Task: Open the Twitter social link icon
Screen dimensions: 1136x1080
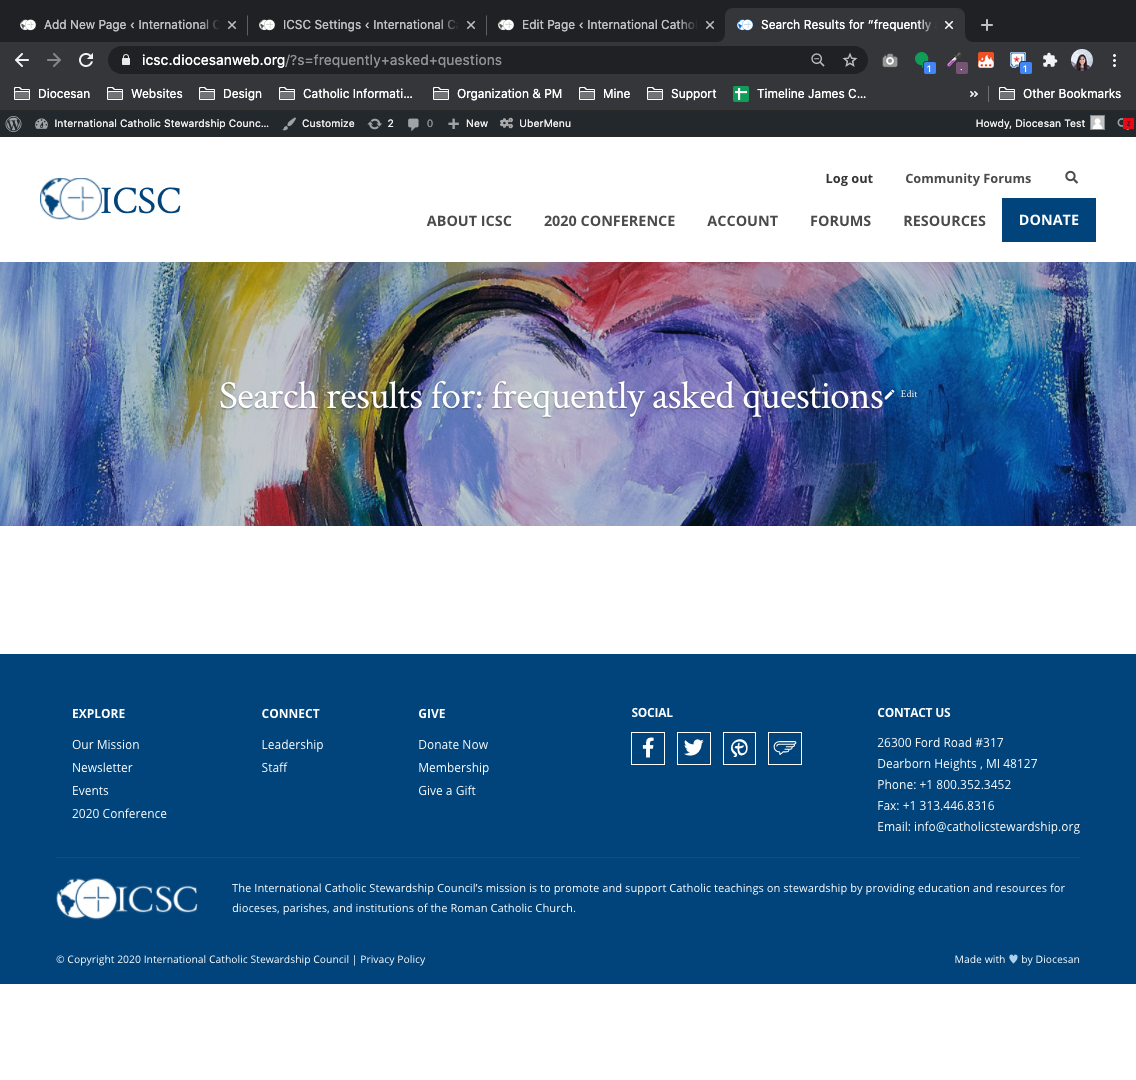Action: tap(694, 748)
